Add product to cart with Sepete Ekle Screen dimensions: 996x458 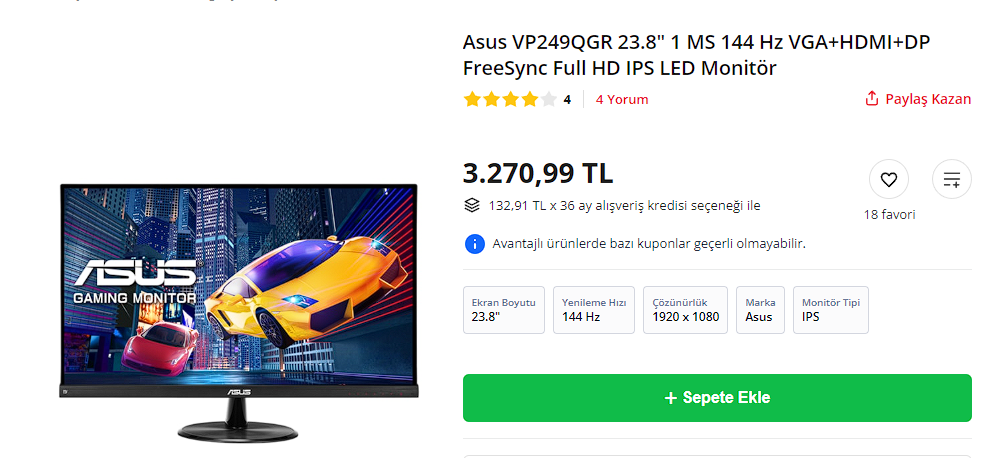tap(717, 398)
